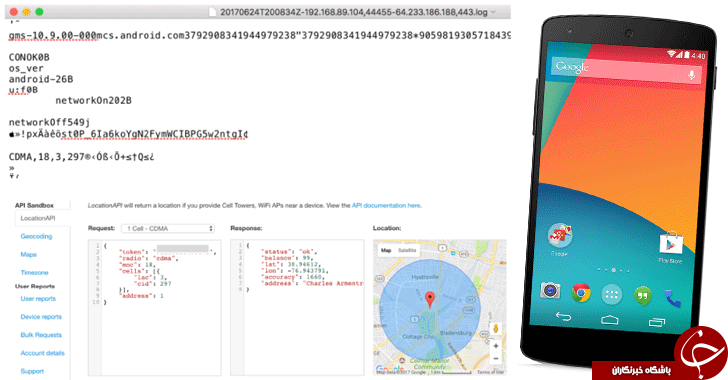728x380 pixels.
Task: Open the app drawer on the phone
Action: pos(611,295)
